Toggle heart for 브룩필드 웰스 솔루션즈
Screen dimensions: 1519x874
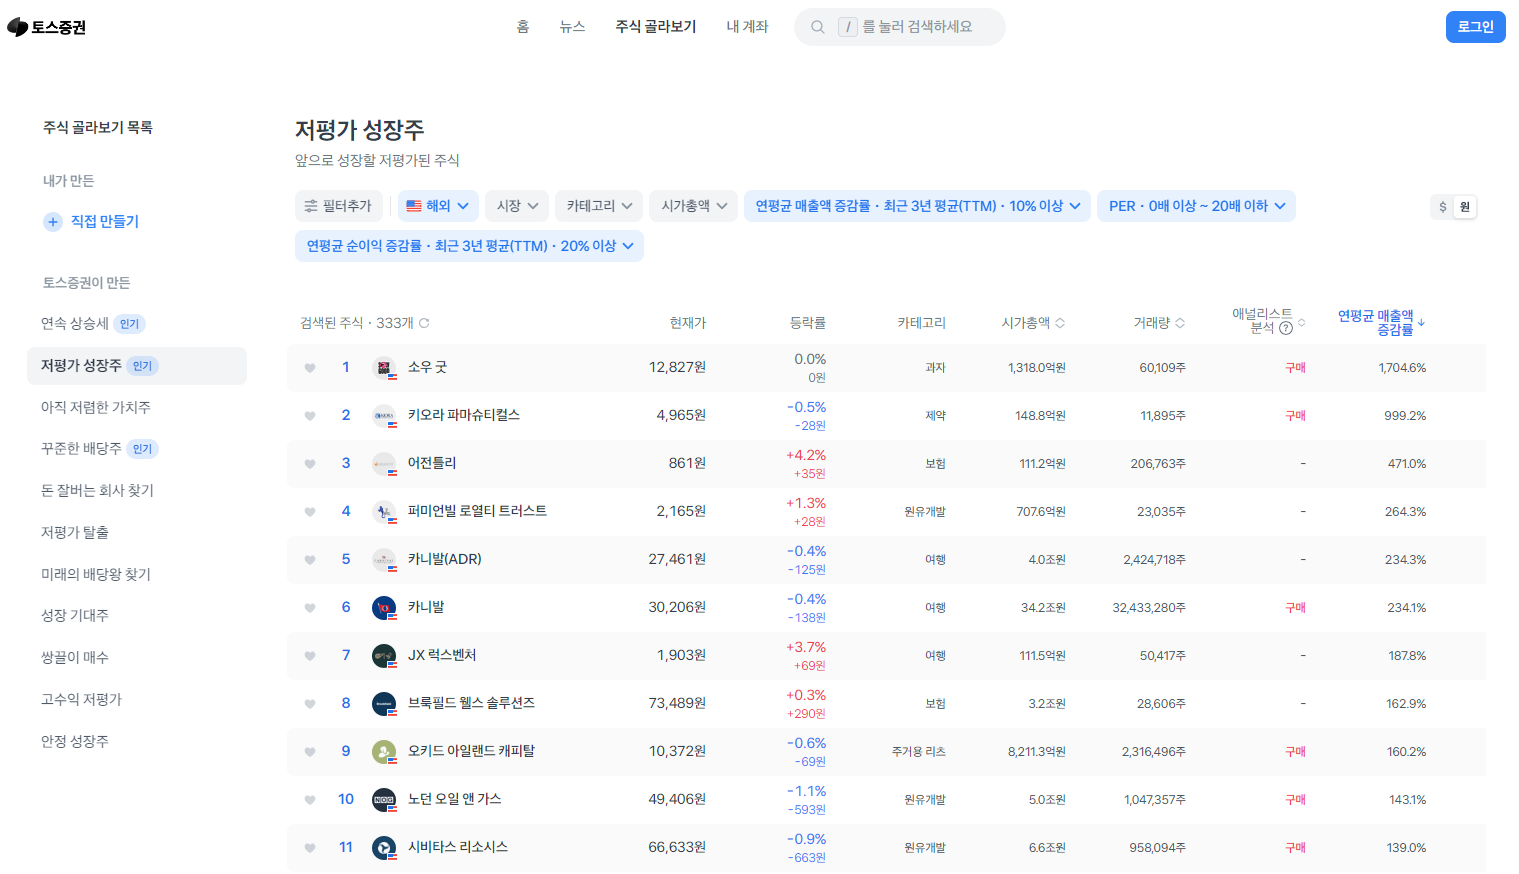[310, 704]
